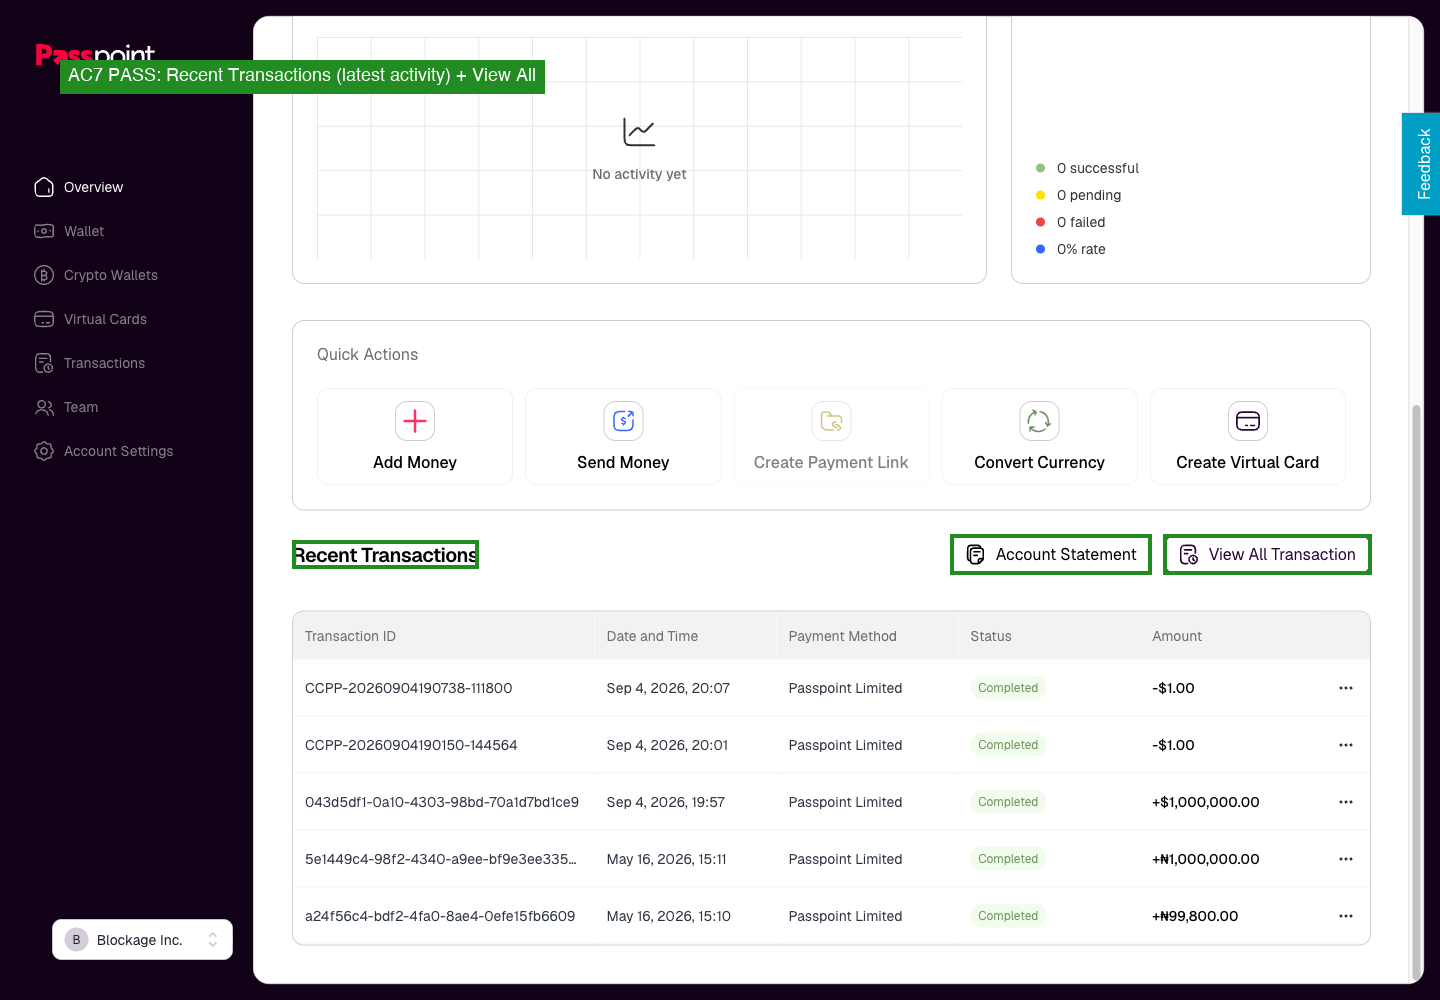The height and width of the screenshot is (1000, 1440).
Task: Click Completed badge for Sep 4, 20:01 transaction
Action: [x=1008, y=745]
